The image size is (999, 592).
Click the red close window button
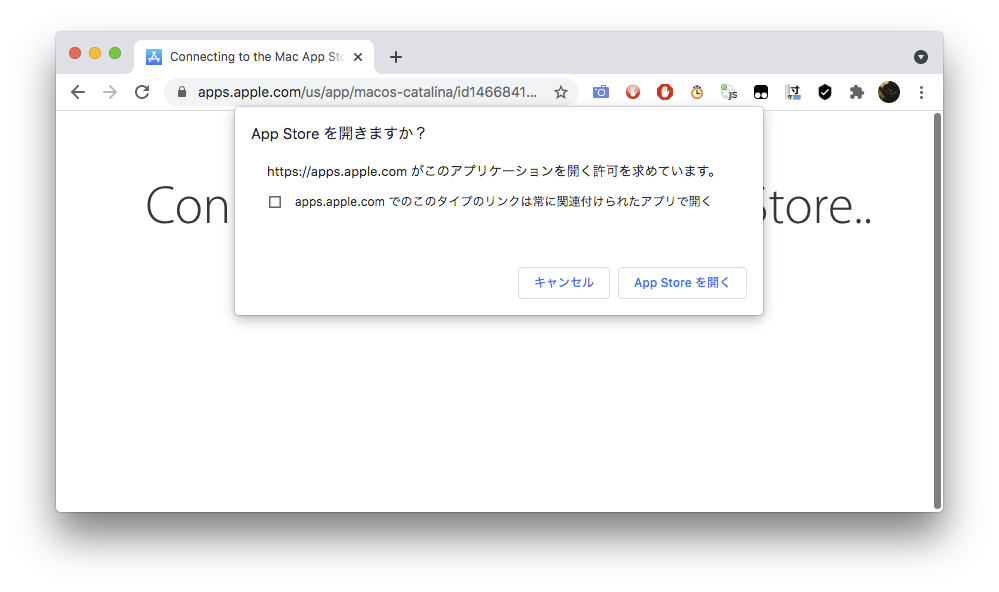pyautogui.click(x=75, y=54)
